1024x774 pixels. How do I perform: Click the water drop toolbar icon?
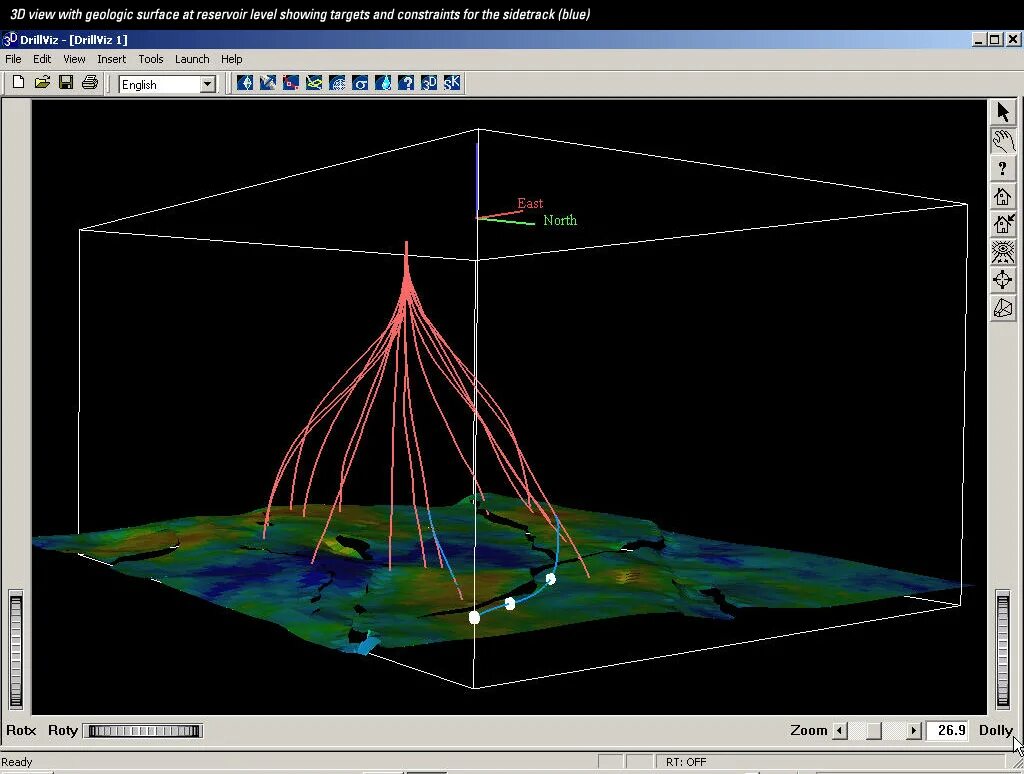[383, 83]
